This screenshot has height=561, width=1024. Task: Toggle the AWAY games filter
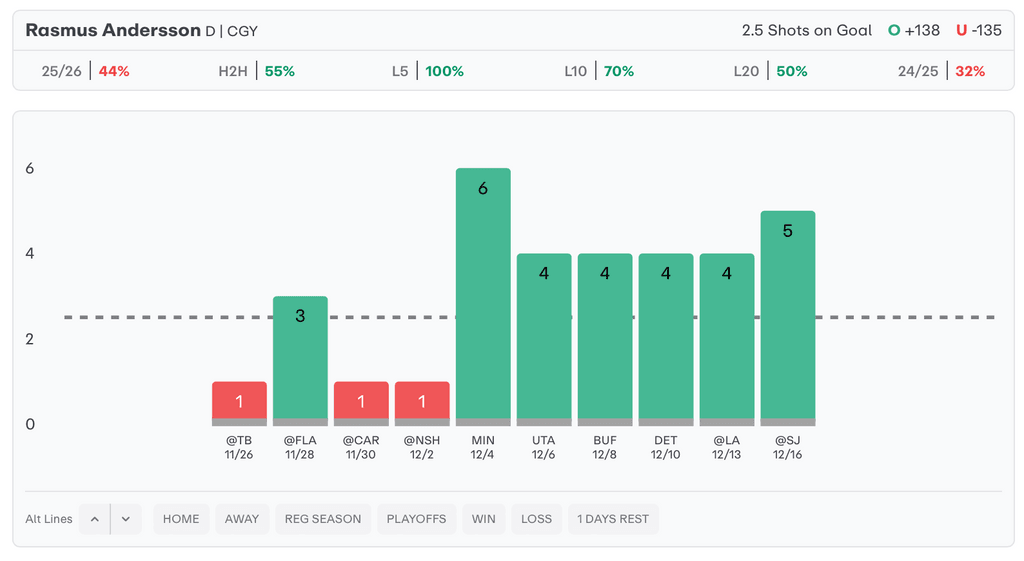[242, 519]
